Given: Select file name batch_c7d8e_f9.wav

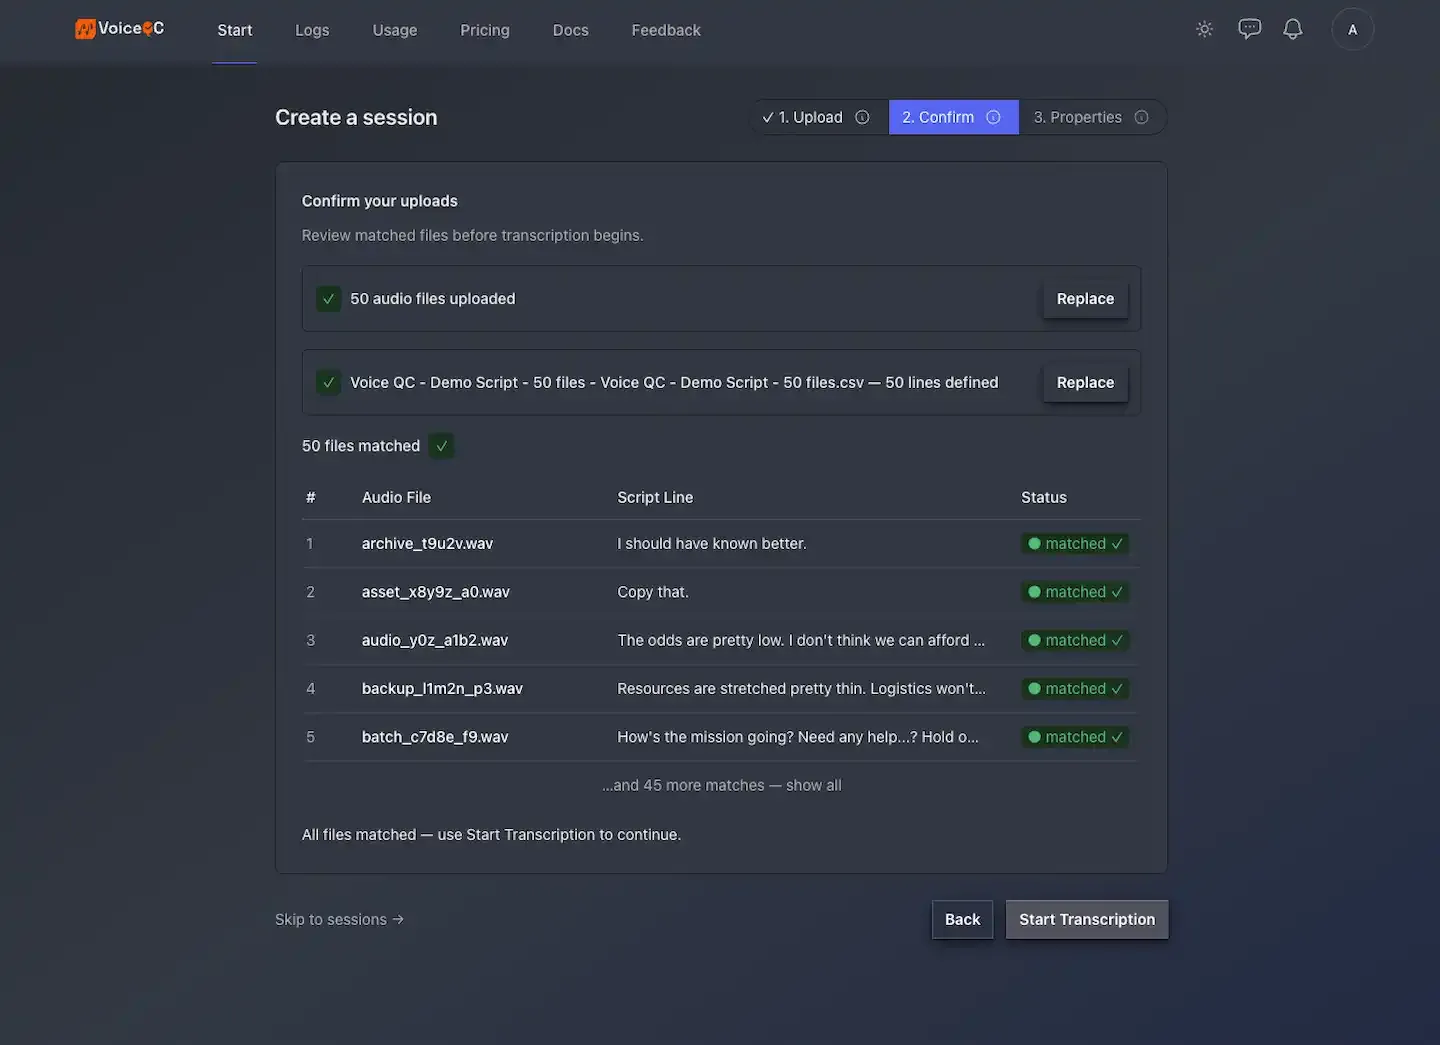Looking at the screenshot, I should [x=434, y=737].
